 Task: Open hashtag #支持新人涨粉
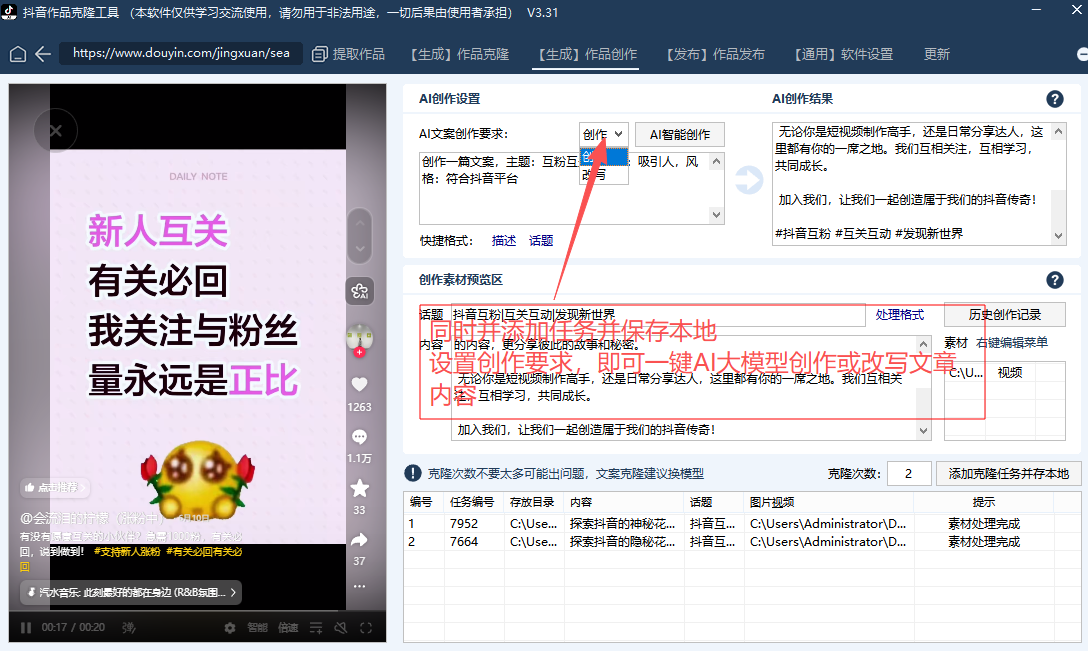coord(127,552)
